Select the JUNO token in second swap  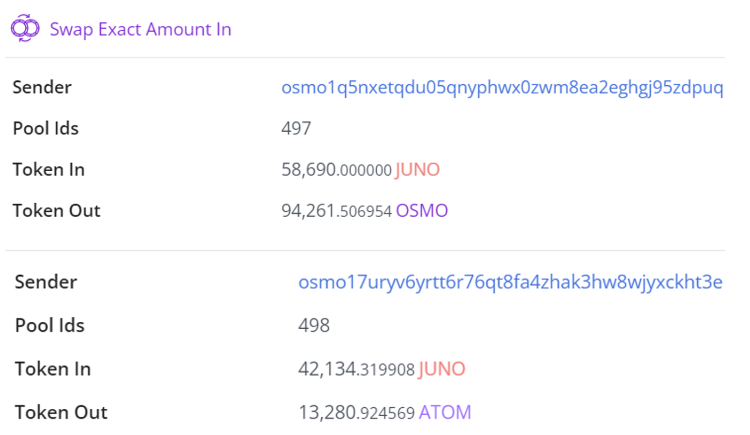[442, 369]
